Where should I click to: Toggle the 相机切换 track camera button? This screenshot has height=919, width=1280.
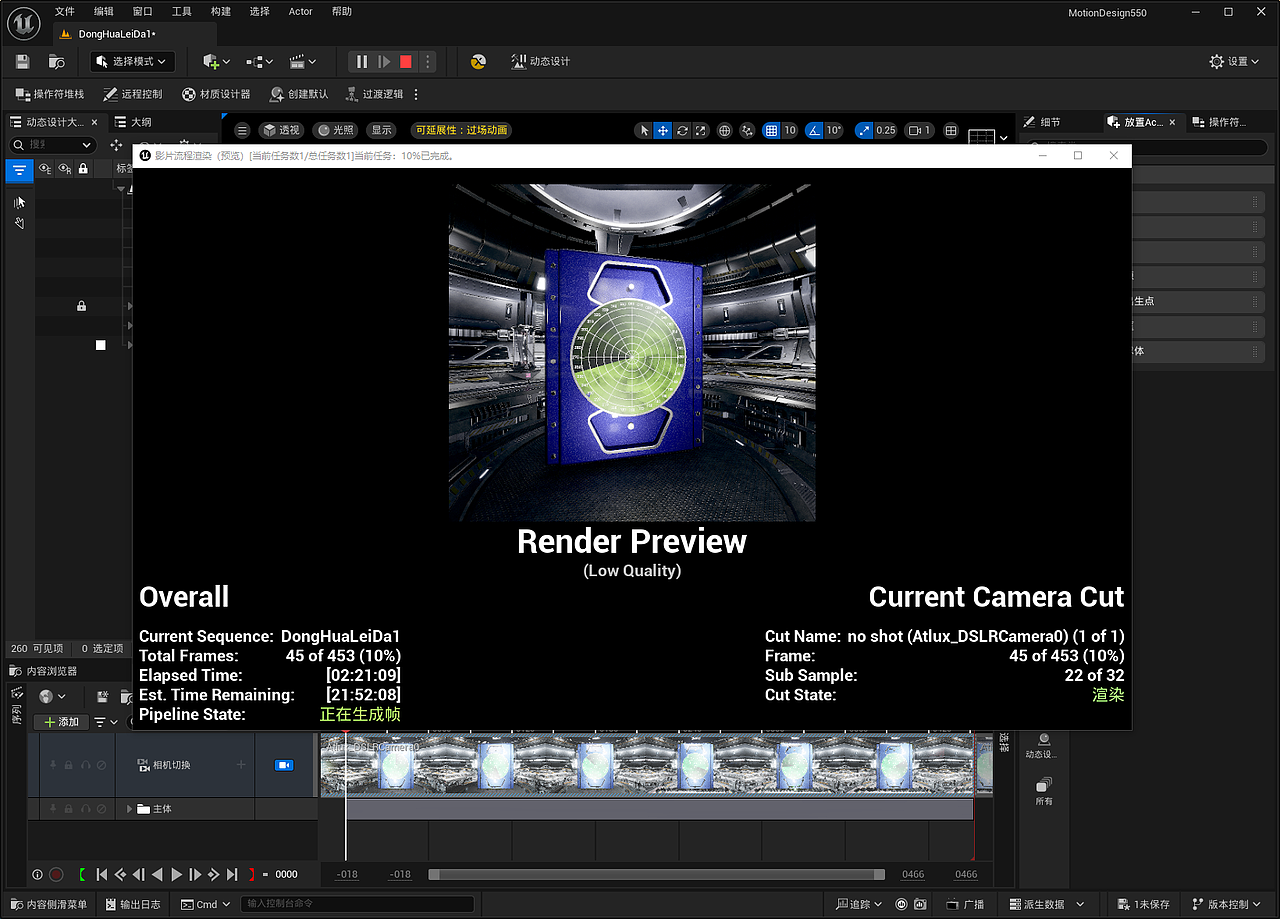tap(284, 765)
